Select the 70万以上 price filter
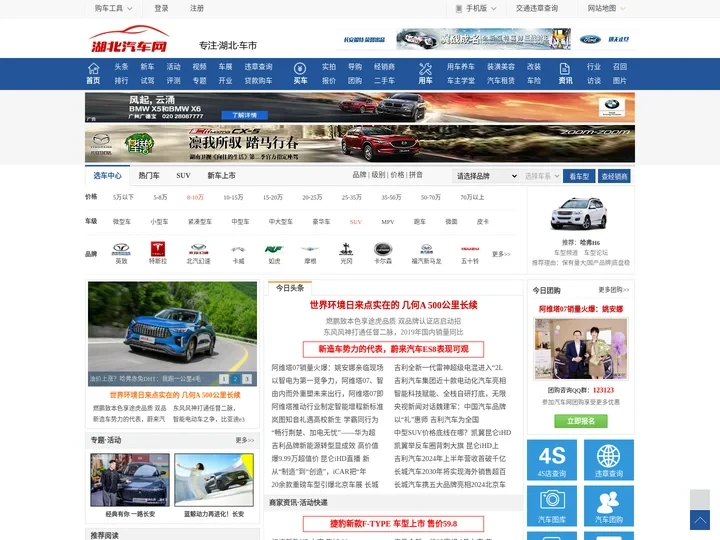This screenshot has height=540, width=720. [x=472, y=197]
